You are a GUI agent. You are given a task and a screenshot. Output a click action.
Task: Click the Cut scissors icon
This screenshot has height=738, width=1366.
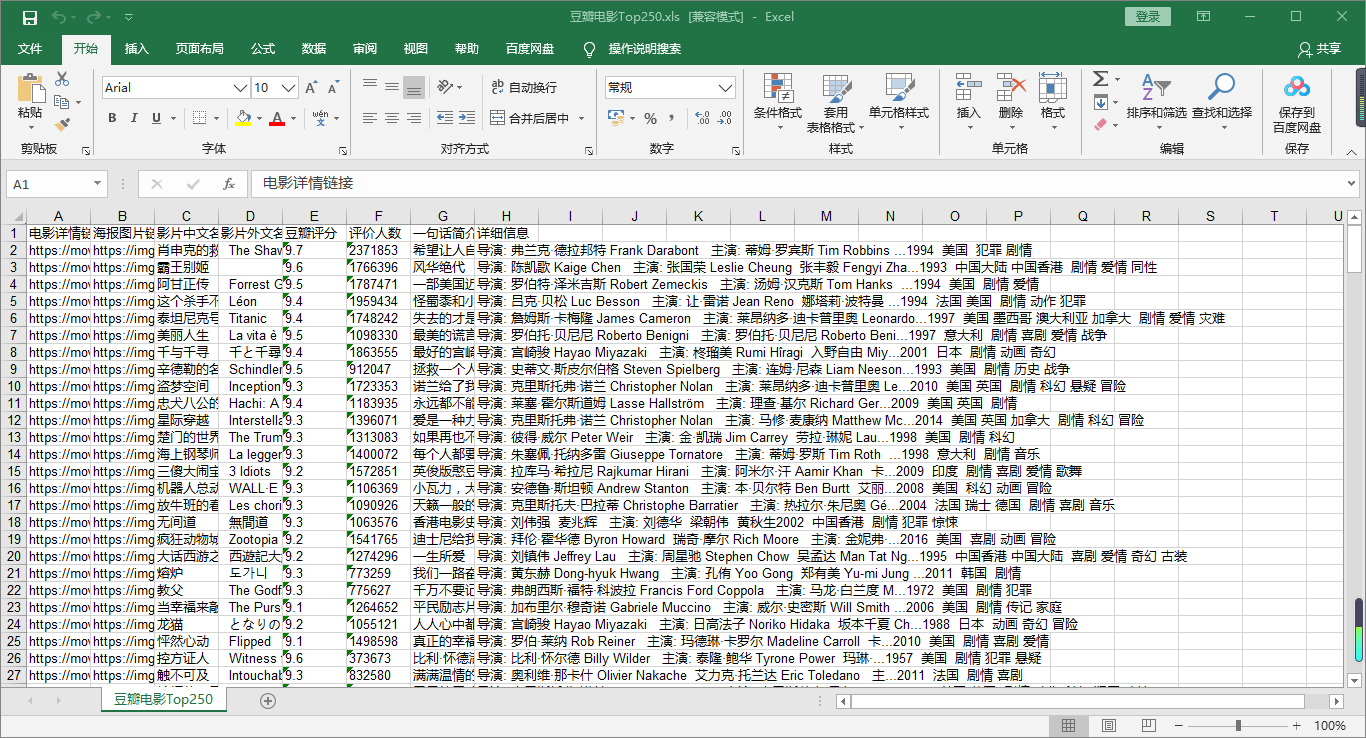(x=62, y=80)
